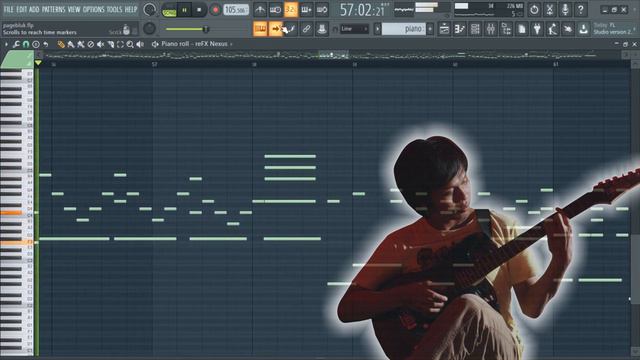Click the tempo display showing 105
The width and height of the screenshot is (640, 360).
click(x=236, y=9)
